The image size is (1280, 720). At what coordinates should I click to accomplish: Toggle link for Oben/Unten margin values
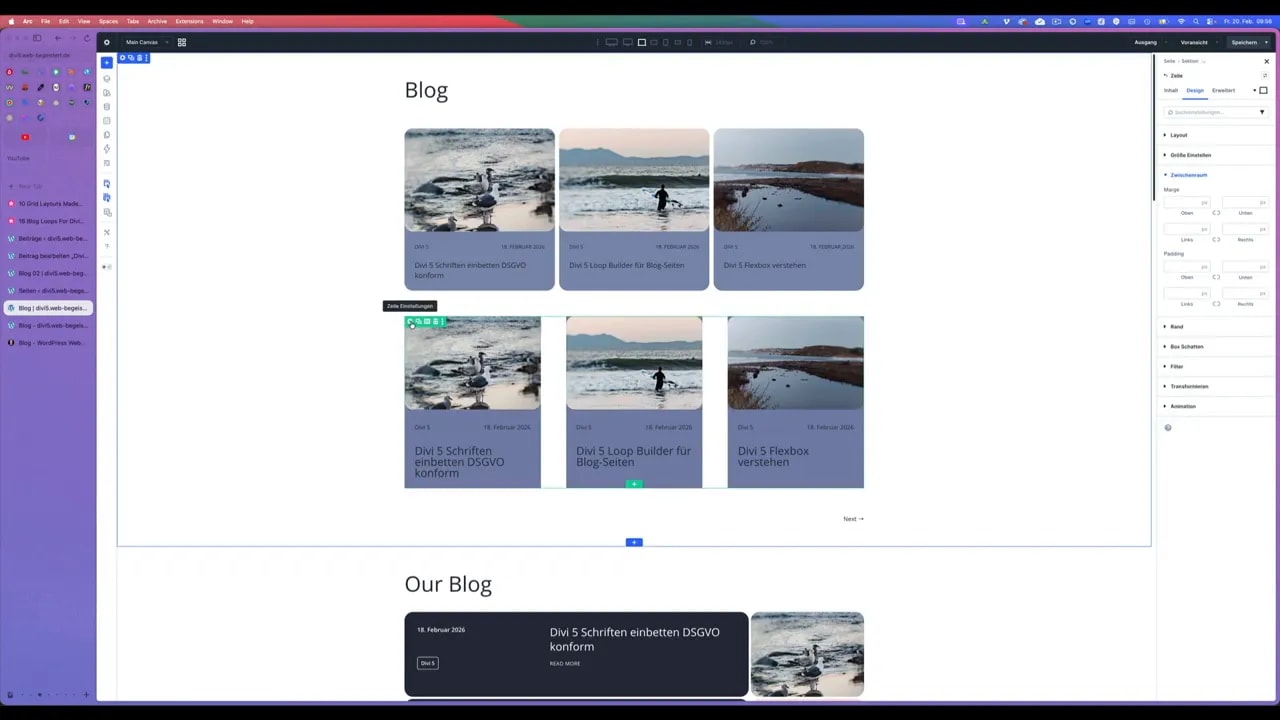[1216, 213]
